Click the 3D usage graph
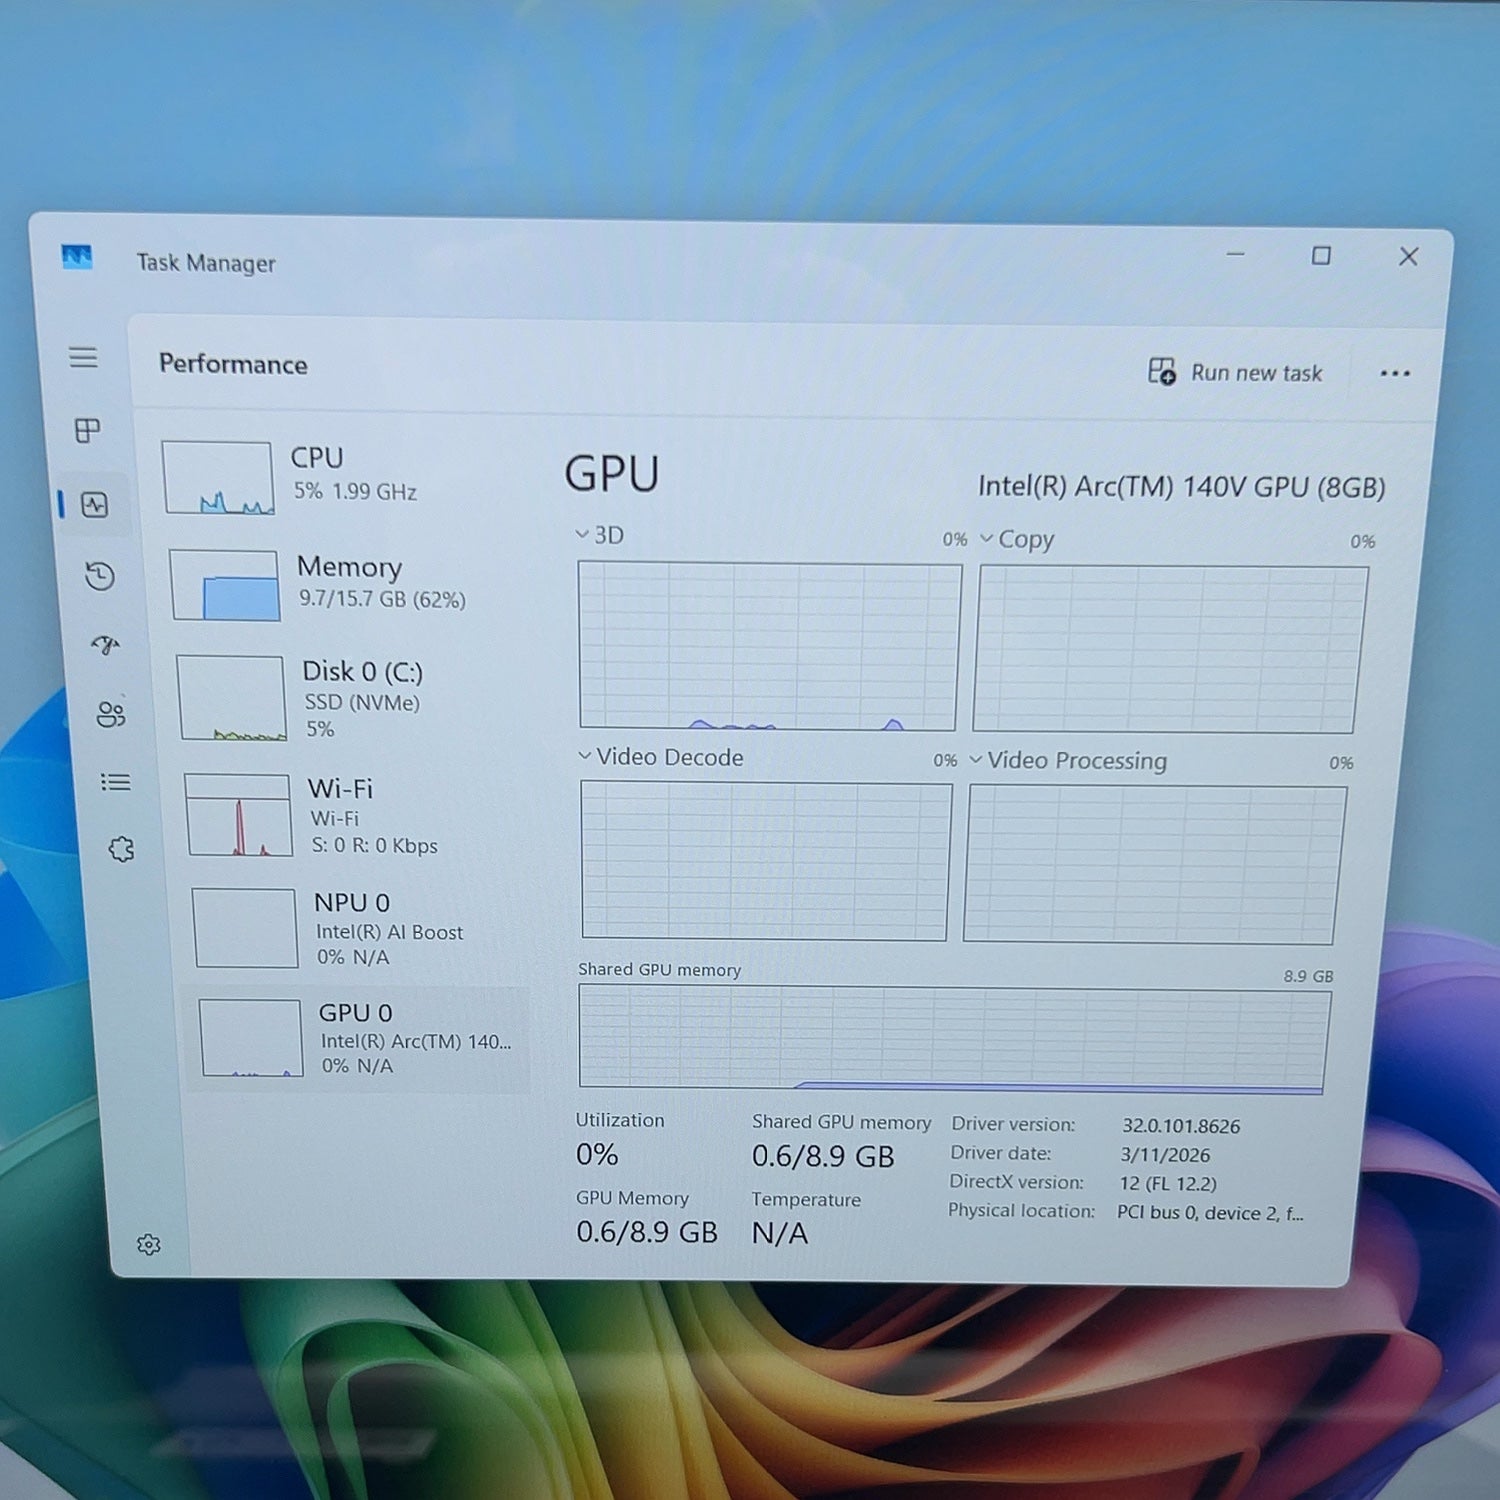The height and width of the screenshot is (1500, 1500). [x=769, y=646]
